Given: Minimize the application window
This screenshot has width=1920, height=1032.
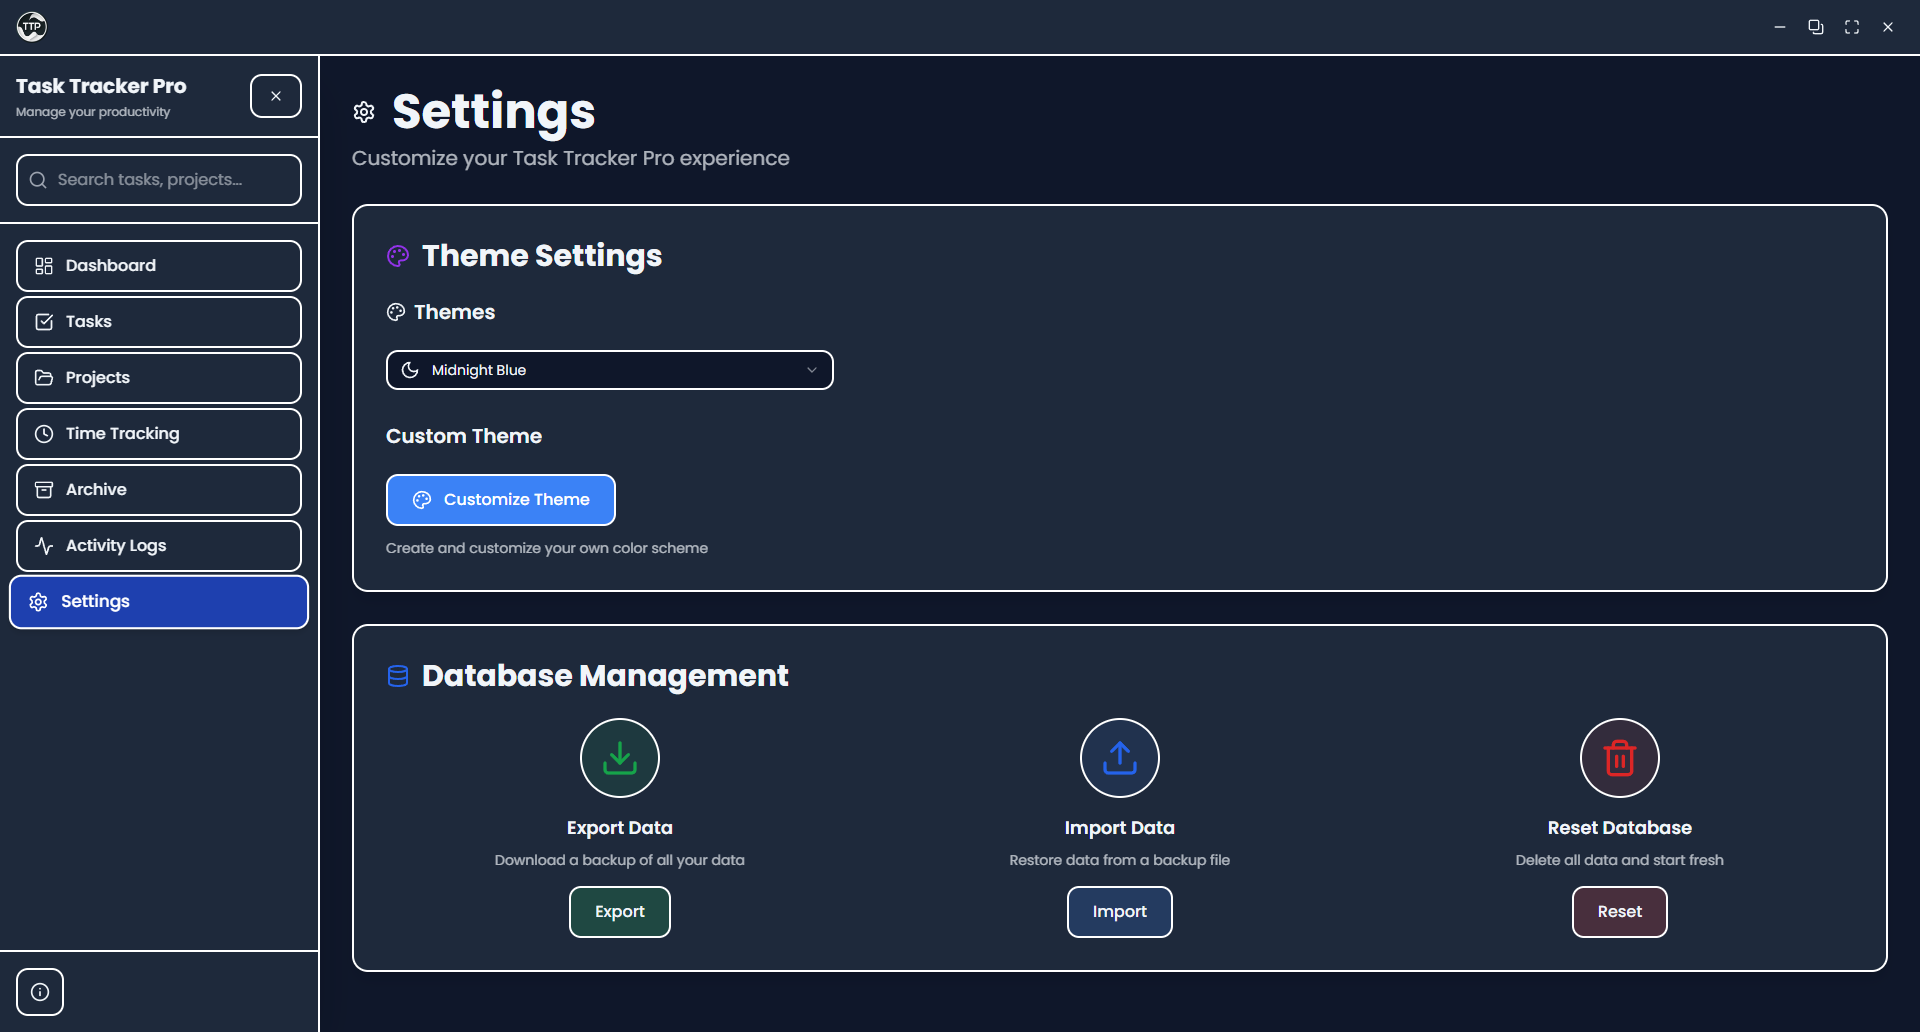Looking at the screenshot, I should tap(1780, 27).
